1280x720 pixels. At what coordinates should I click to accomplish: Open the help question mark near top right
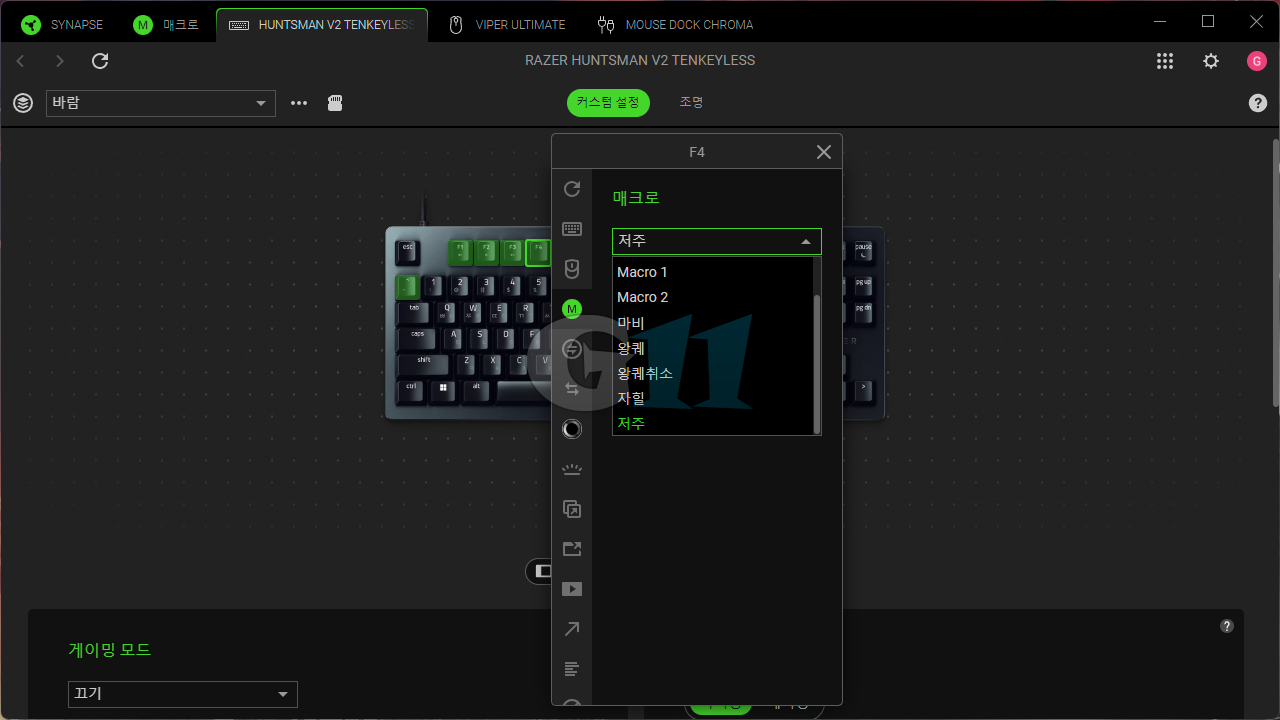(1258, 103)
